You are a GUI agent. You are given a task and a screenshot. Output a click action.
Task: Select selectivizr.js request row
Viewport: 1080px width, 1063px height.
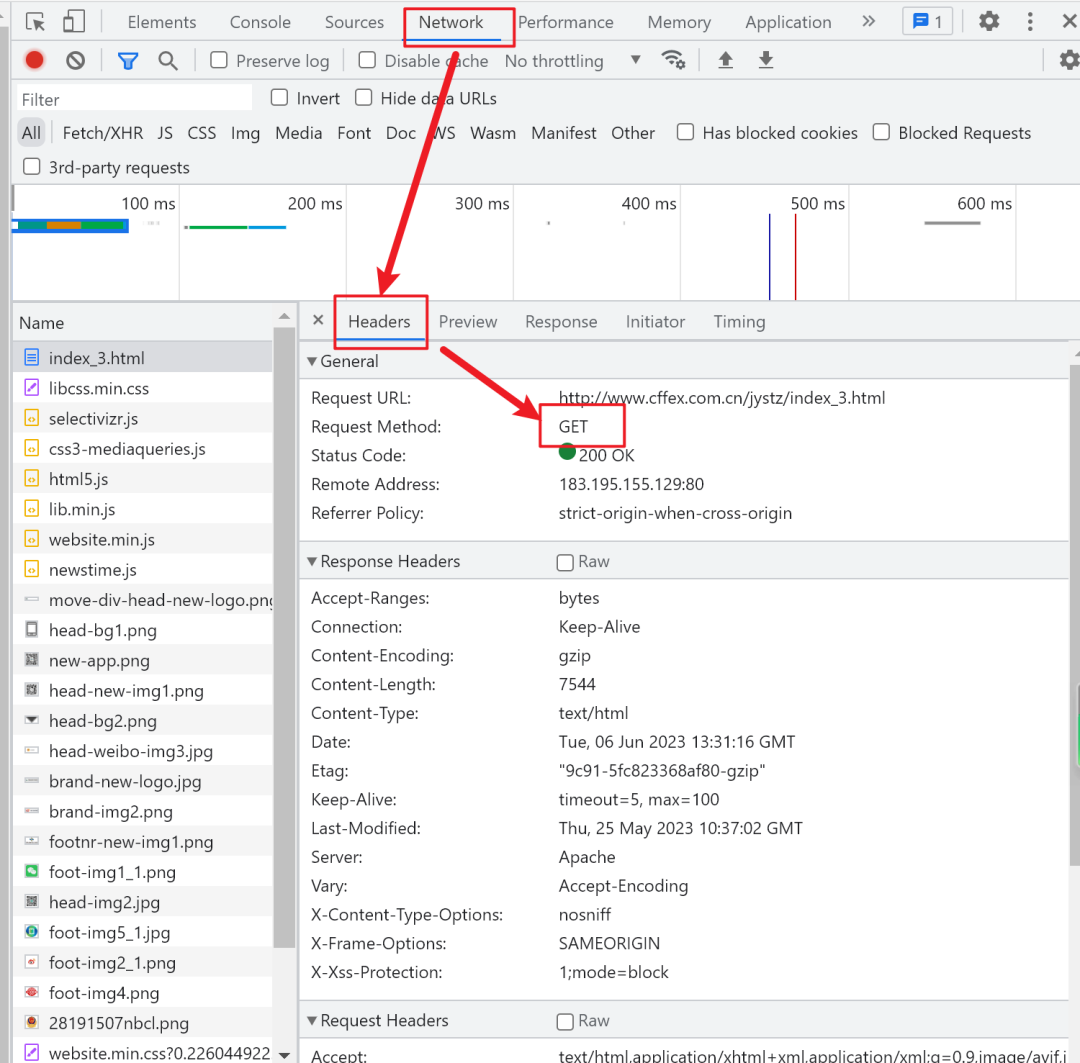pyautogui.click(x=143, y=418)
